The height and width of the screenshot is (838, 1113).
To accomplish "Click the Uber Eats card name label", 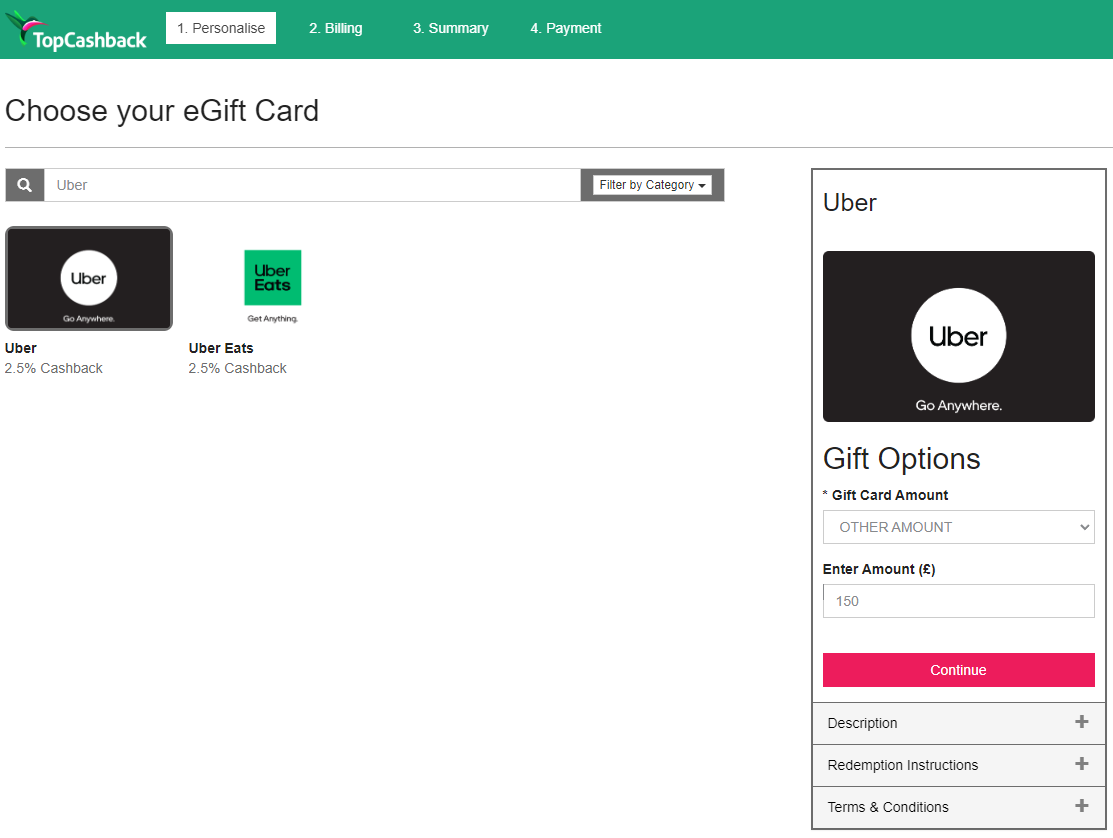I will tap(221, 348).
